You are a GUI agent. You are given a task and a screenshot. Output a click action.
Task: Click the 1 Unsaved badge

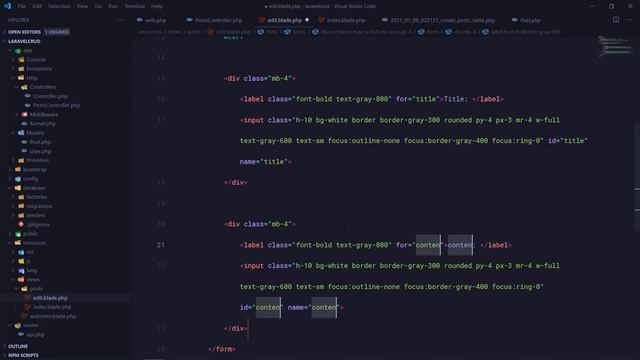coord(57,32)
